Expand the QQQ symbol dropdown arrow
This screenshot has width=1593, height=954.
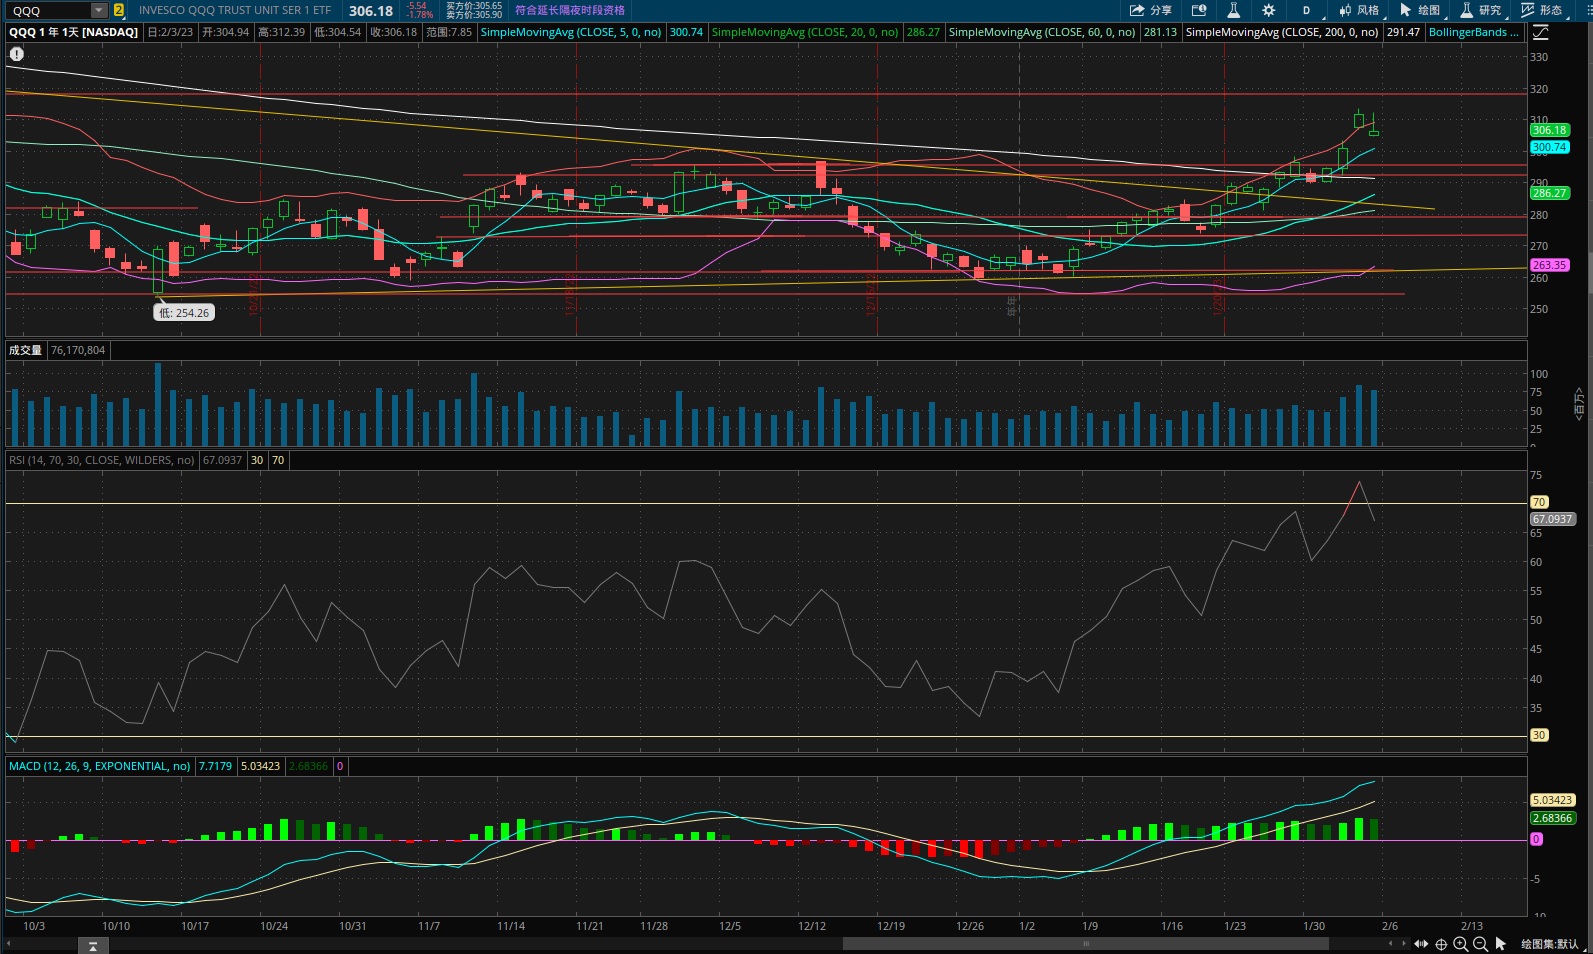click(98, 10)
